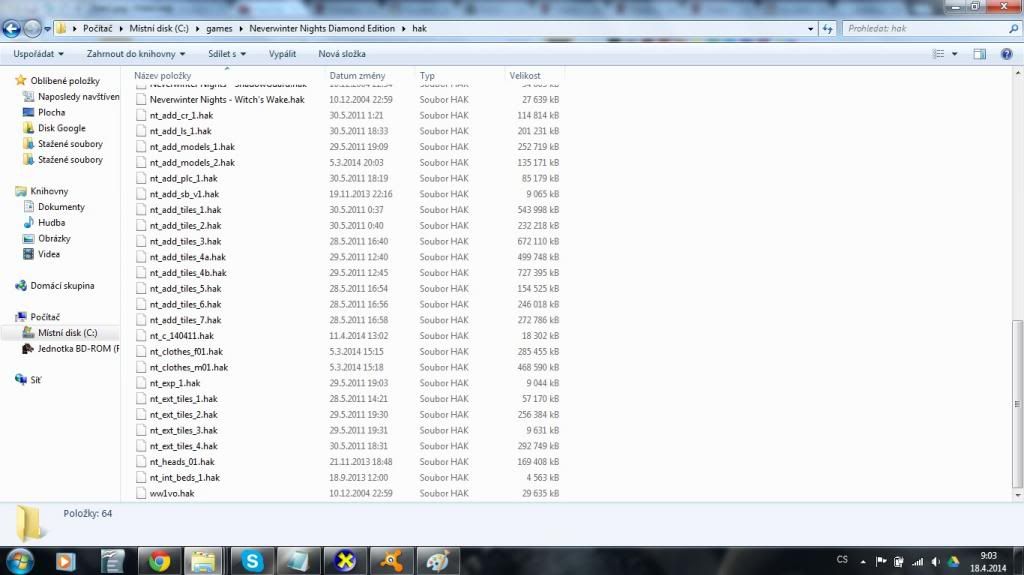The width and height of the screenshot is (1024, 575).
Task: Open Zahrnout do knihovny dropdown
Action: (136, 54)
